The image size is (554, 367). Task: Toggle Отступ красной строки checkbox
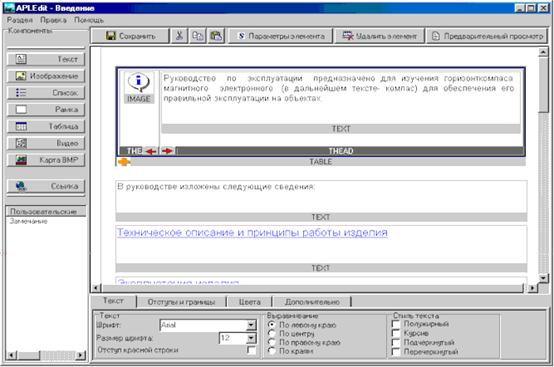251,350
